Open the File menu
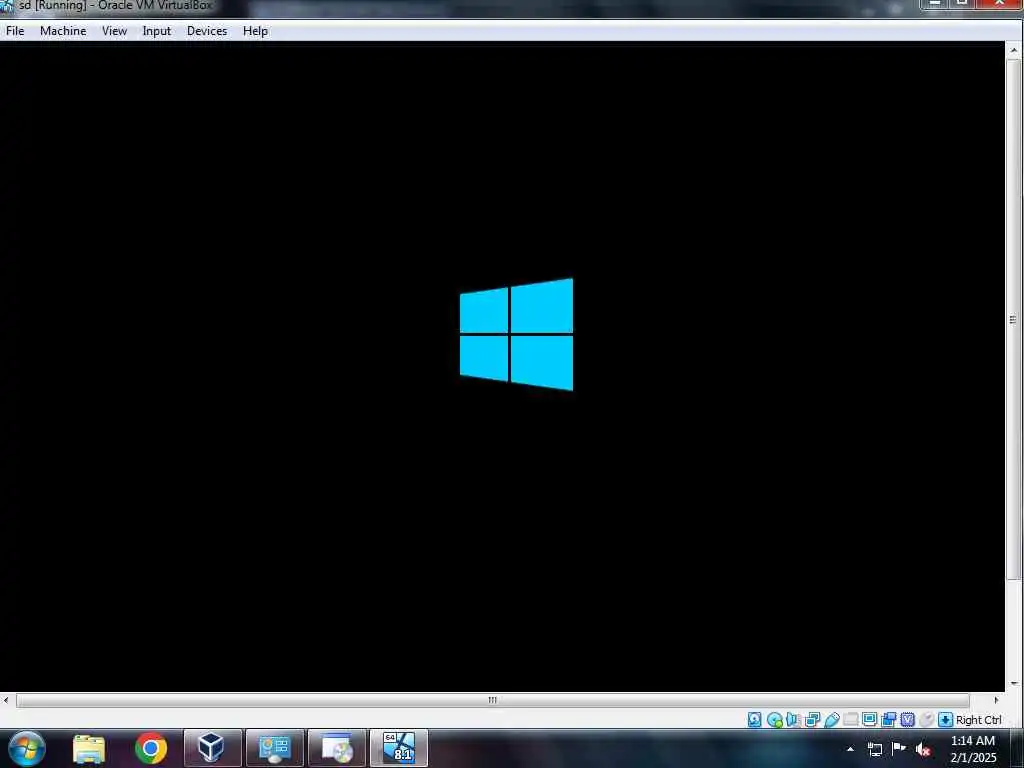1024x768 pixels. [14, 31]
